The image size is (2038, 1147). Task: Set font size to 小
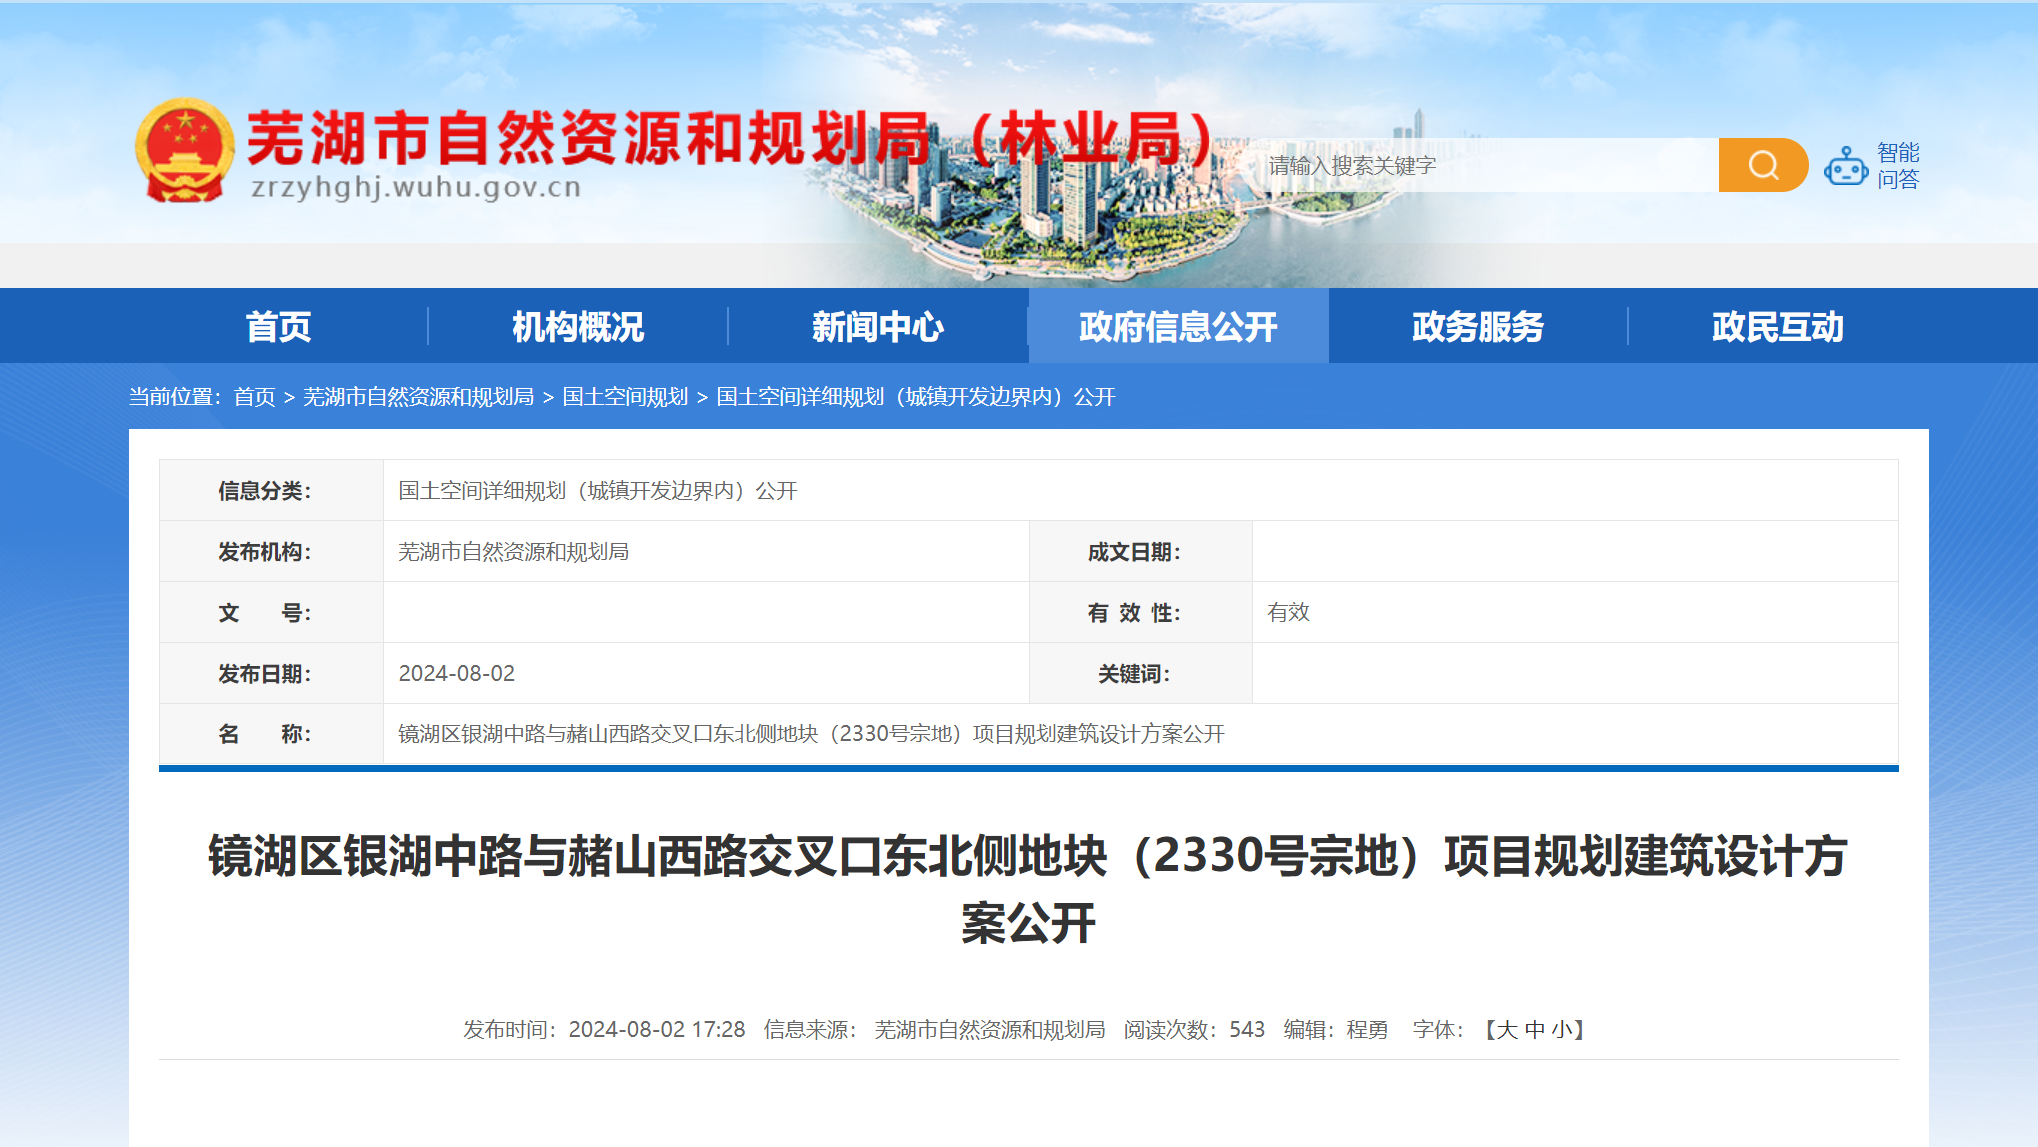pos(1562,1029)
